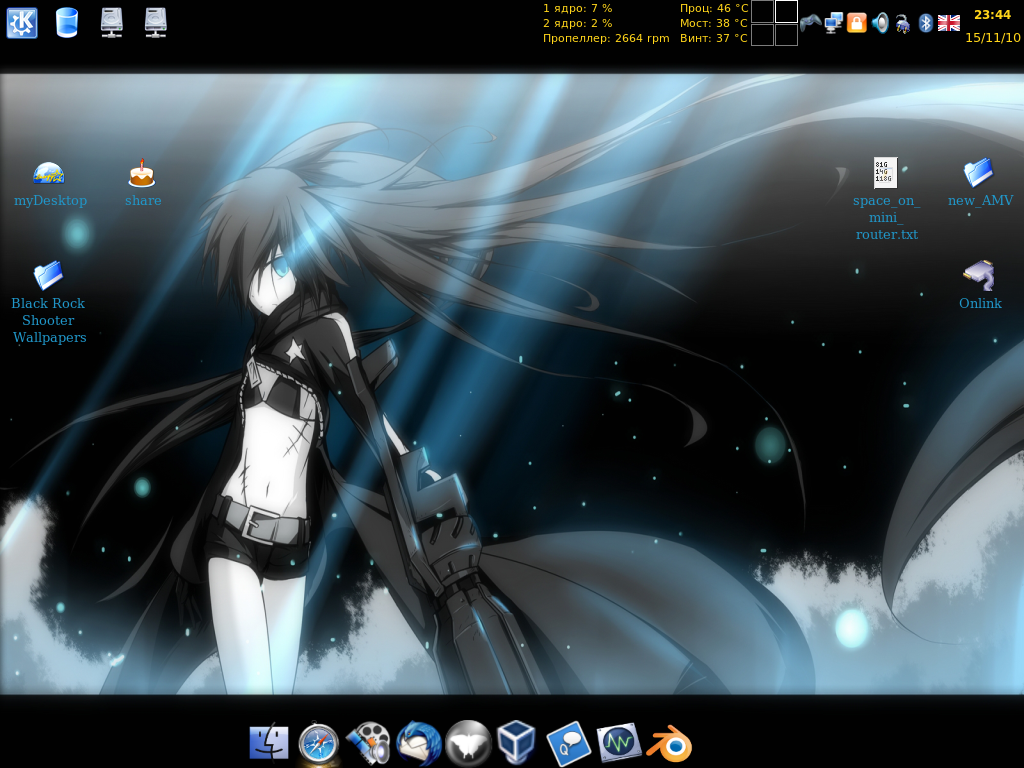Open the speaker volume control in tray

880,23
